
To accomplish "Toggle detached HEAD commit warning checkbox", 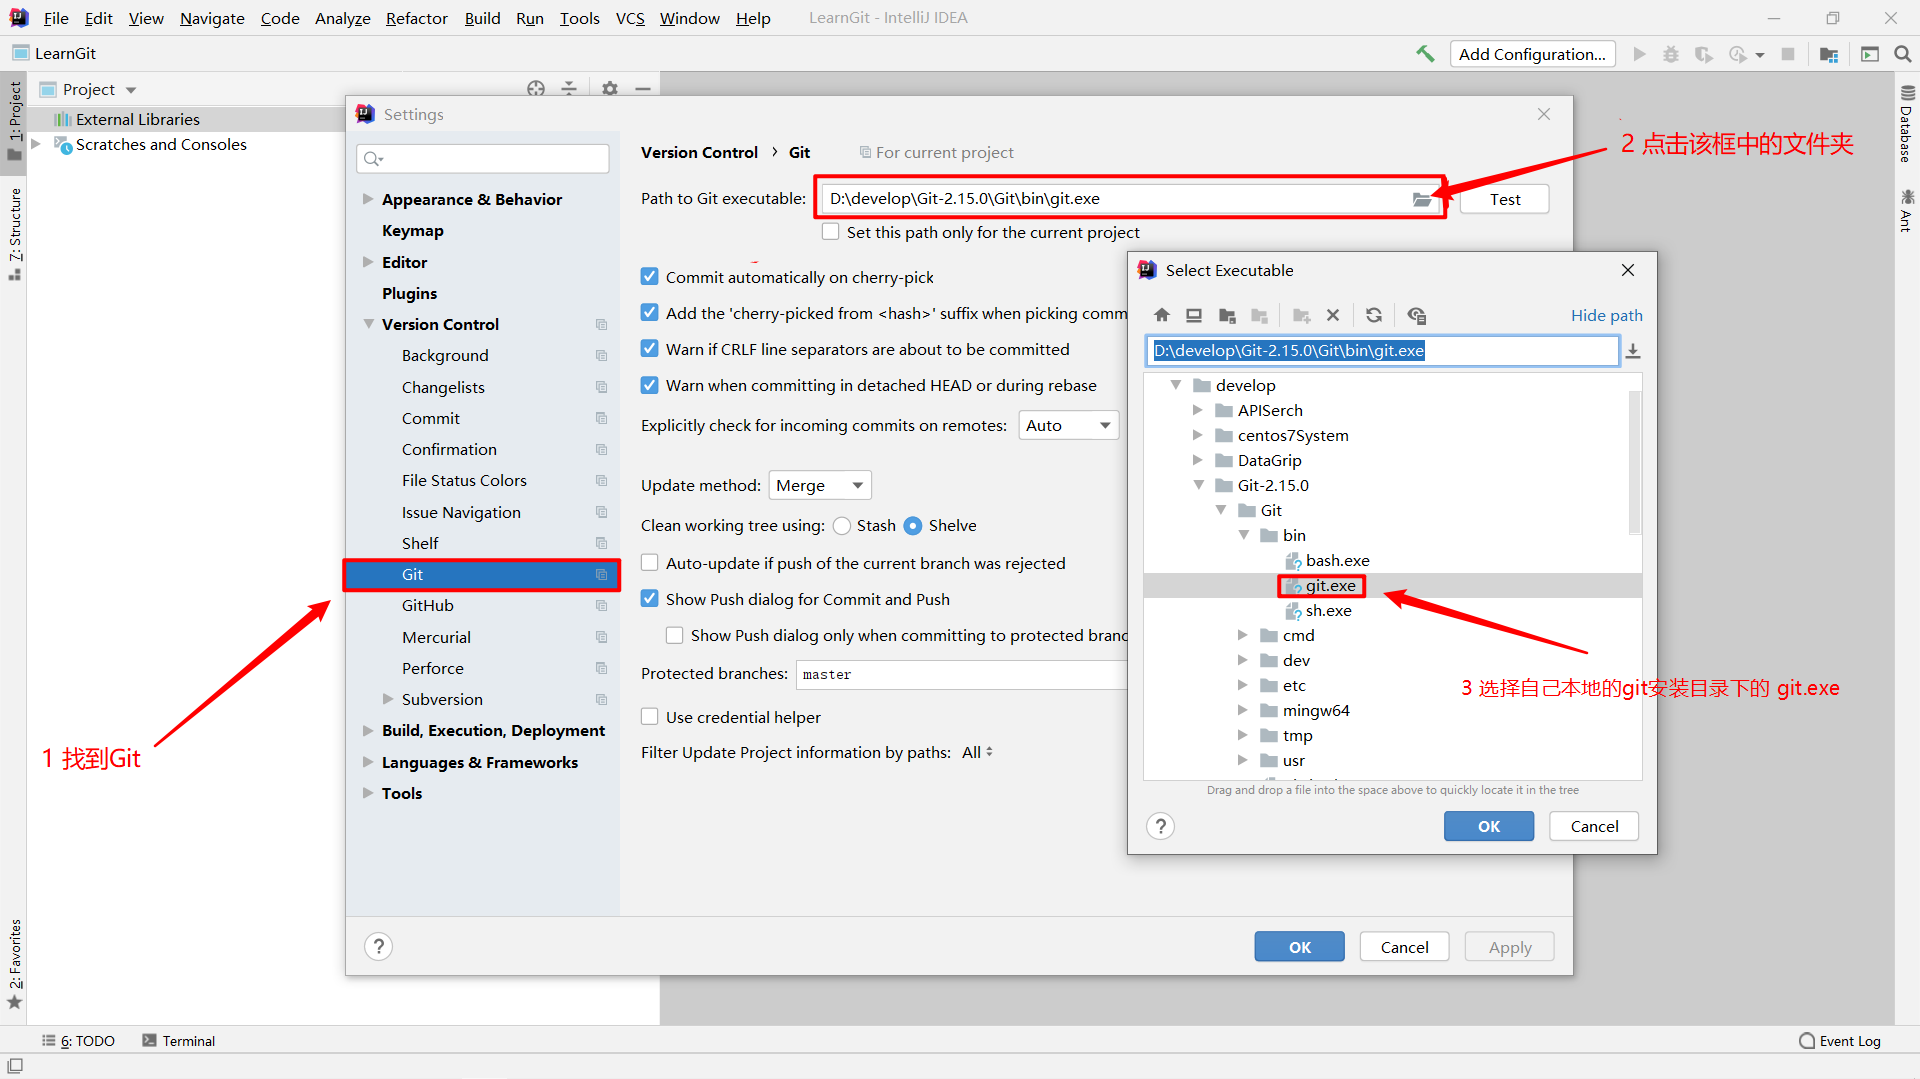I will (x=650, y=385).
